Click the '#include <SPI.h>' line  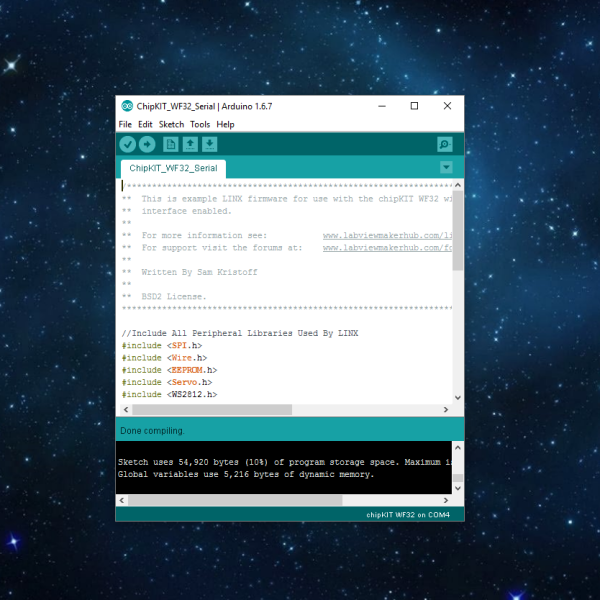tap(162, 346)
